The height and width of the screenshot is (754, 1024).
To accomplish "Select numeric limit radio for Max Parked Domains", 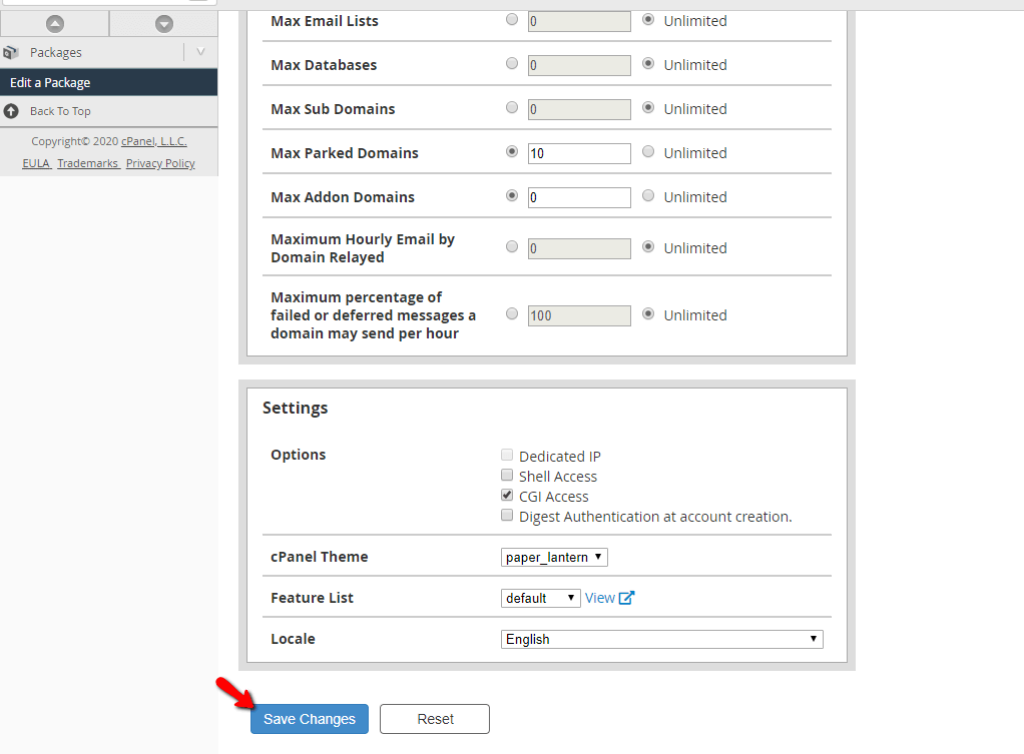I will (512, 151).
